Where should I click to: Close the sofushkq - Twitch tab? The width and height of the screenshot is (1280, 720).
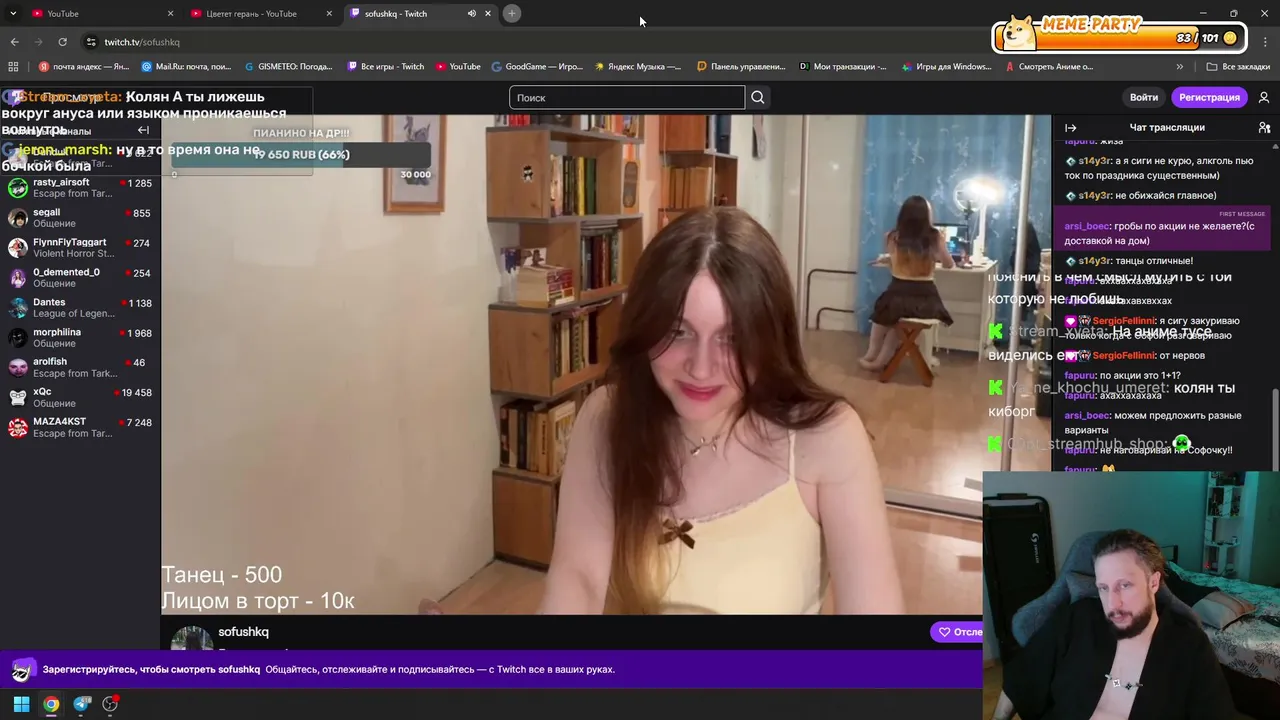pyautogui.click(x=488, y=13)
